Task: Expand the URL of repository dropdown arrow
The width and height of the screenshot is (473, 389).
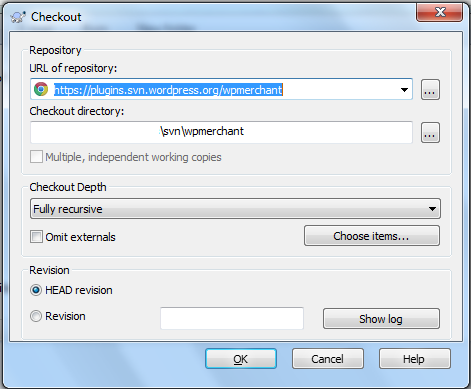Action: 404,90
